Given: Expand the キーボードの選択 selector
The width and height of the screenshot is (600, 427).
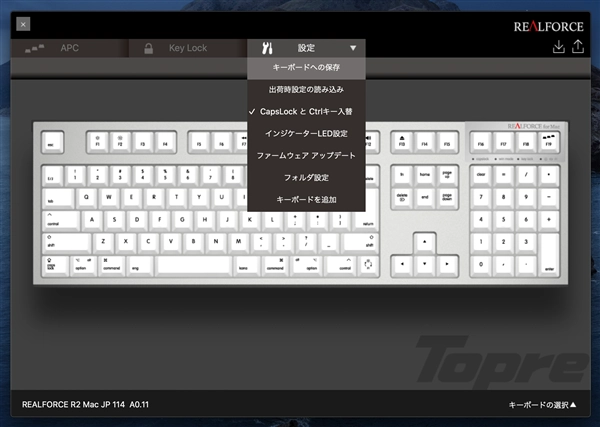Looking at the screenshot, I should tap(542, 405).
